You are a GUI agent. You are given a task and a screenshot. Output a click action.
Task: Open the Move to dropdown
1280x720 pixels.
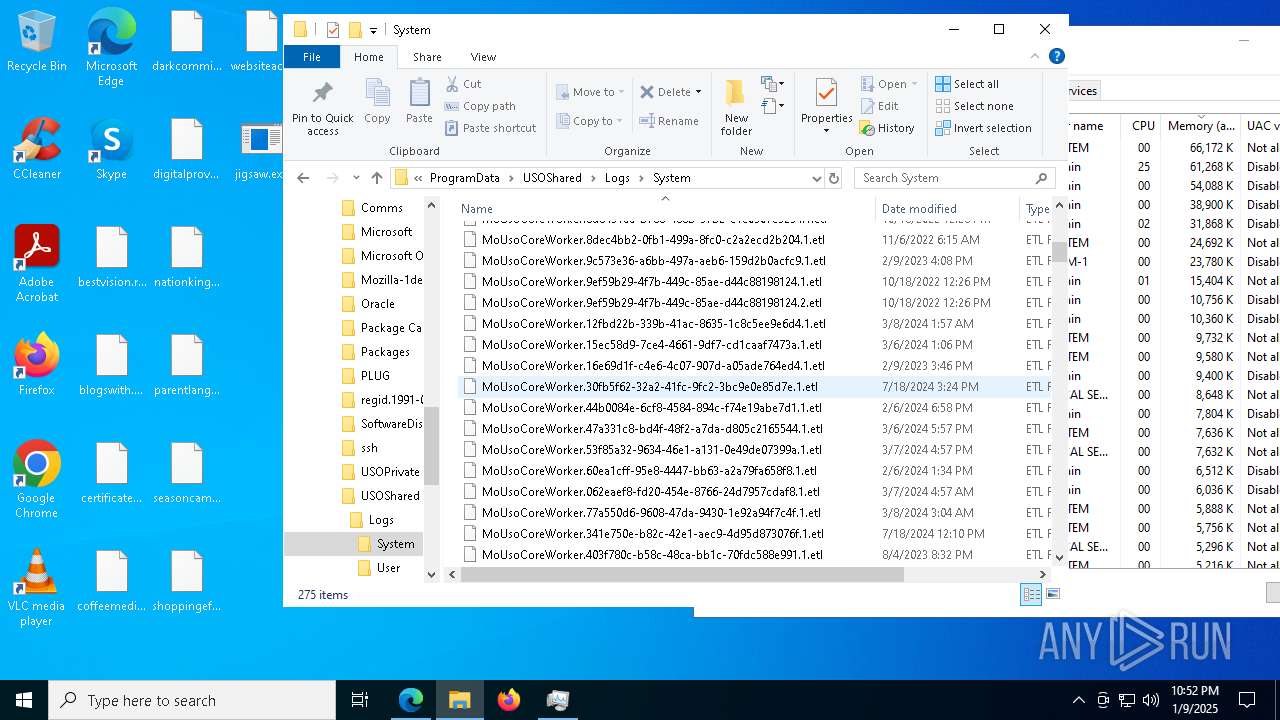[x=590, y=92]
